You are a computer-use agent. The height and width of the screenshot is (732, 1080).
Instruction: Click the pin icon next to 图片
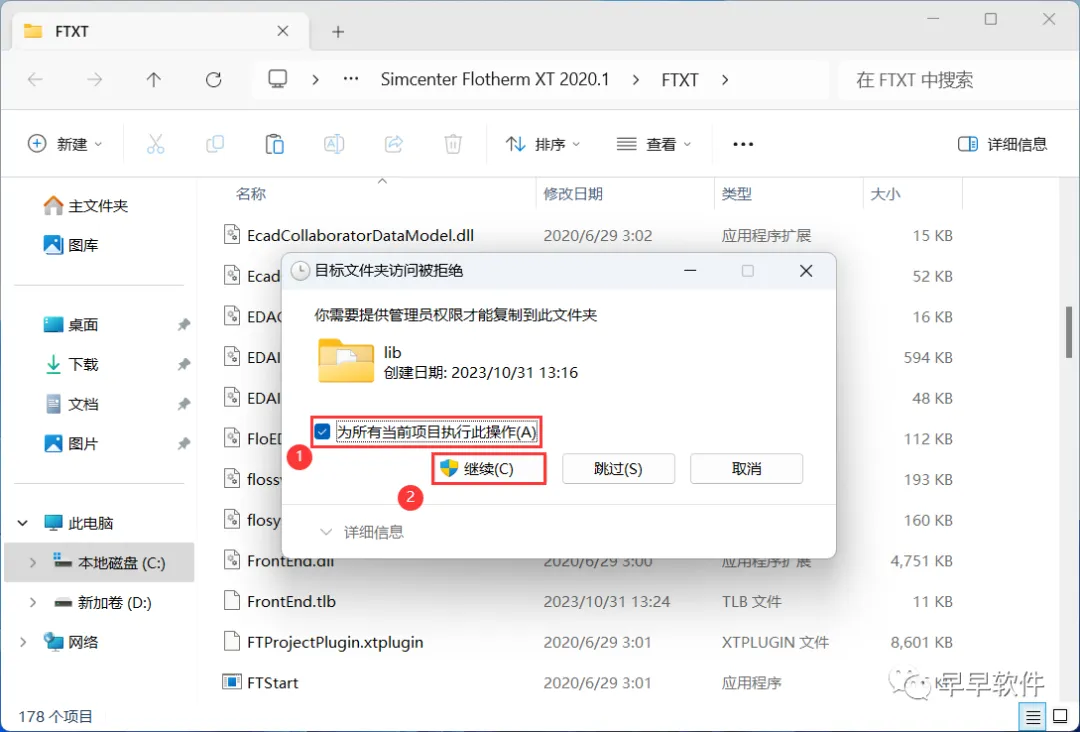[183, 443]
